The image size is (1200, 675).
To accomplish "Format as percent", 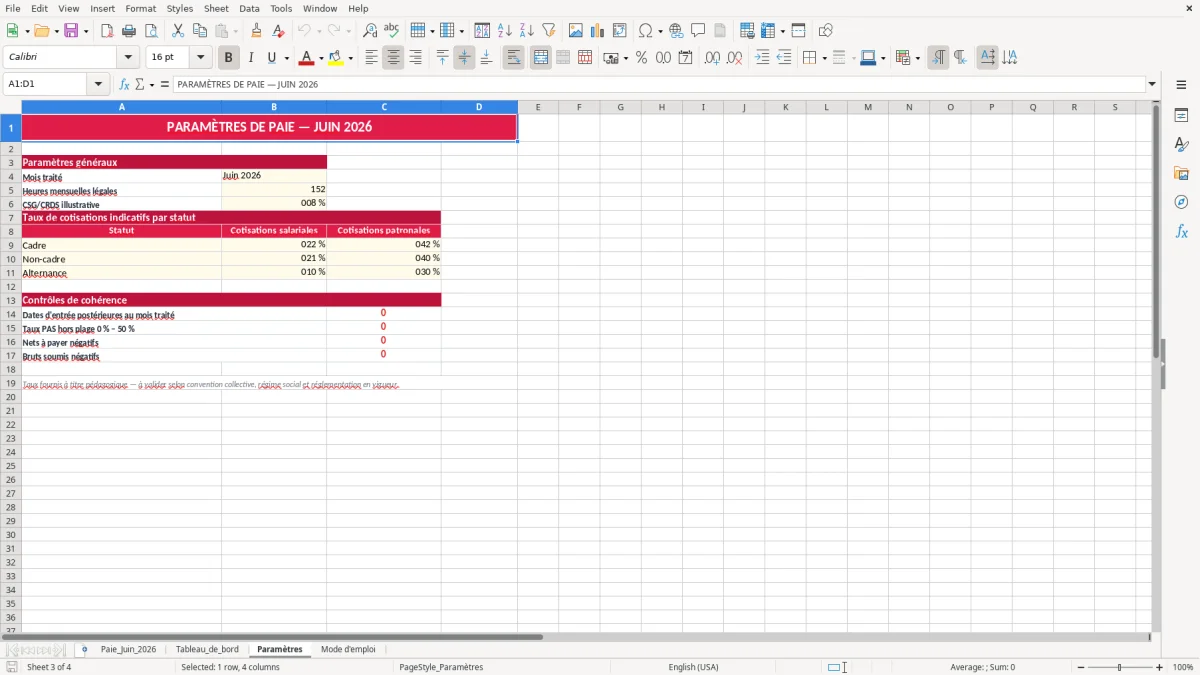I will coord(641,58).
